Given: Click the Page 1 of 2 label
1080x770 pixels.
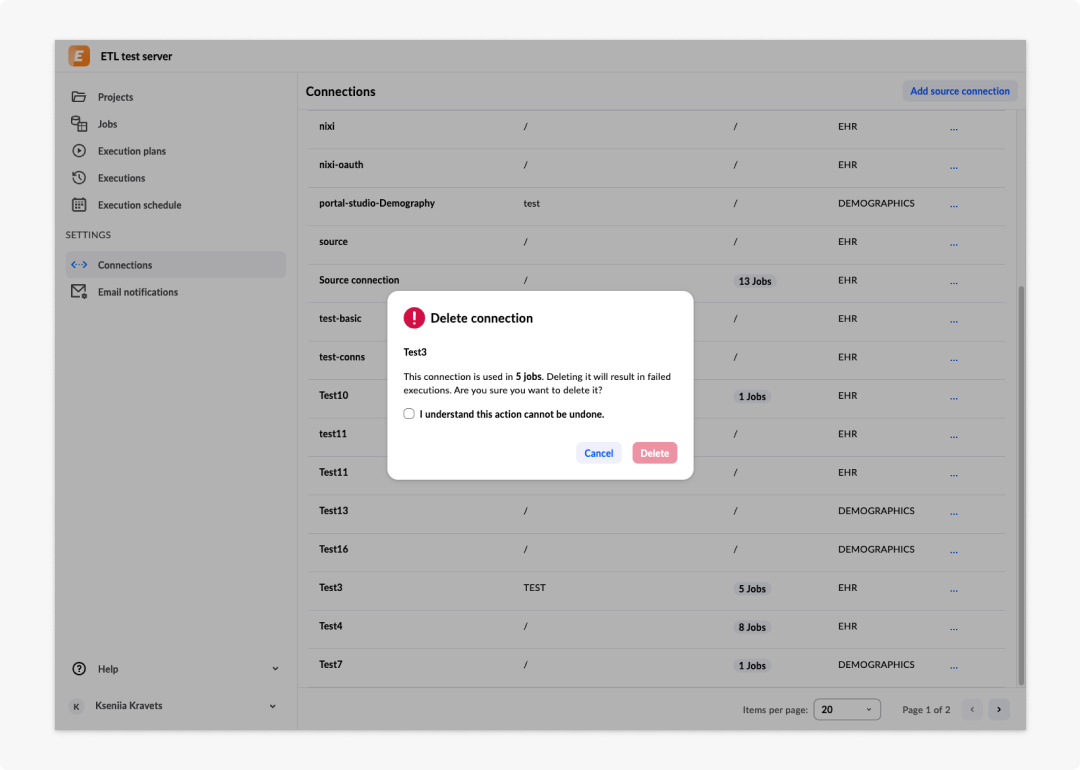Looking at the screenshot, I should (x=926, y=710).
